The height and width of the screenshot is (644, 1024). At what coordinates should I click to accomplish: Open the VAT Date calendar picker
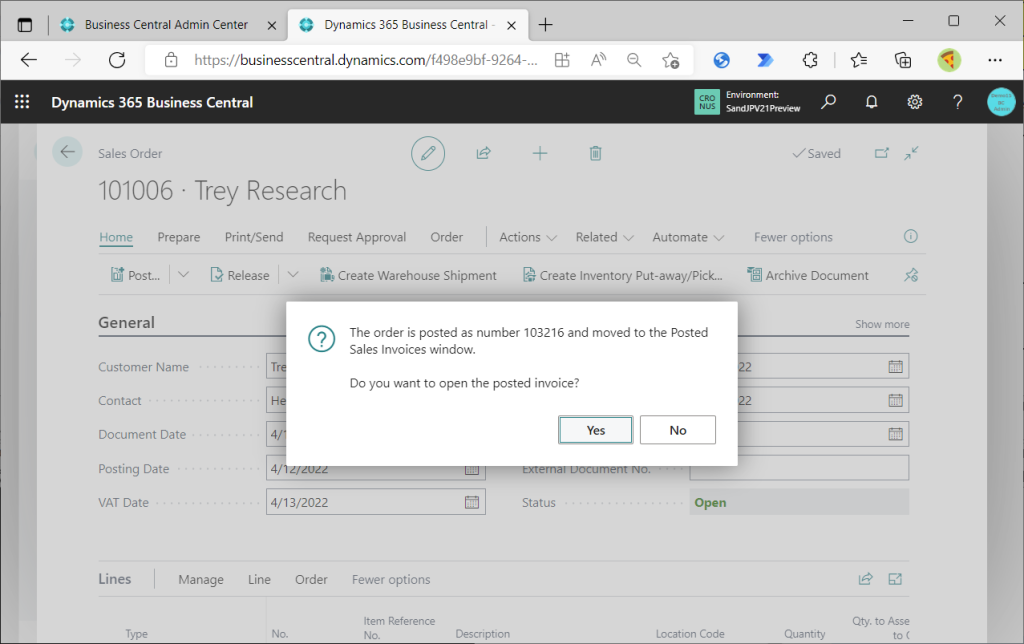(x=472, y=502)
